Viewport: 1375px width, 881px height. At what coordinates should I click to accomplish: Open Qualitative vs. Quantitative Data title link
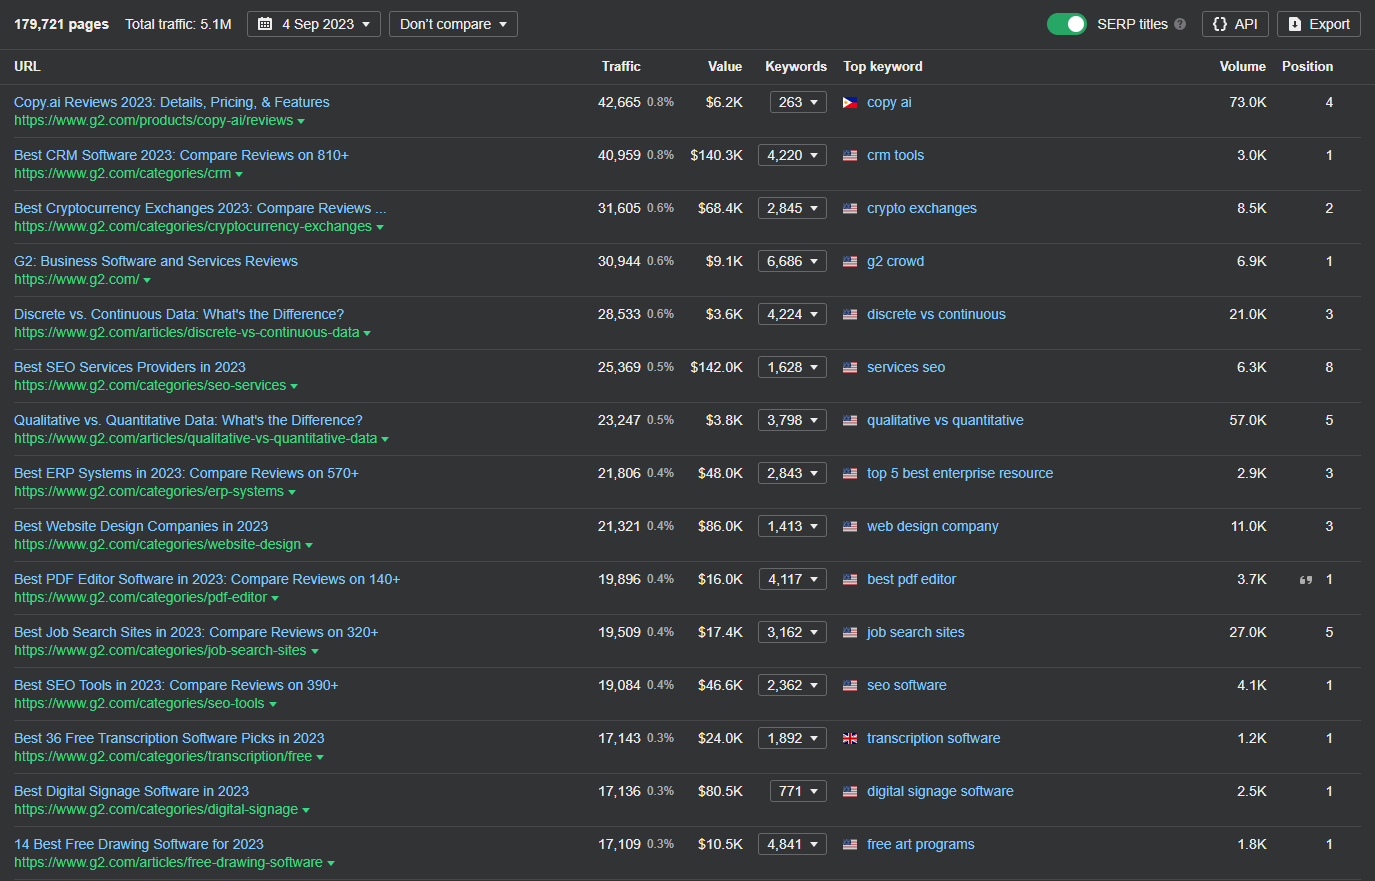[x=188, y=420]
